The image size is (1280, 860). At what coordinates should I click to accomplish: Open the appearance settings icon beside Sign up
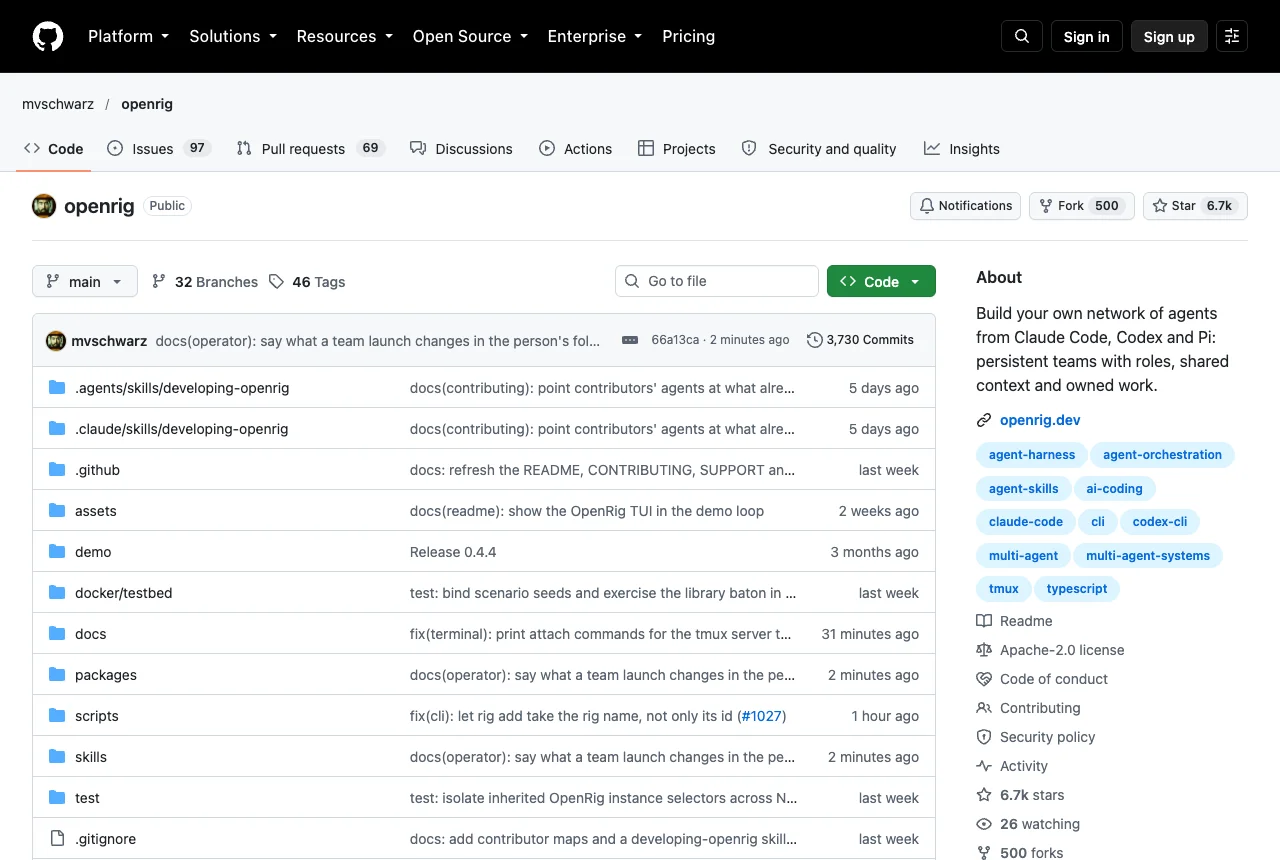[1232, 36]
